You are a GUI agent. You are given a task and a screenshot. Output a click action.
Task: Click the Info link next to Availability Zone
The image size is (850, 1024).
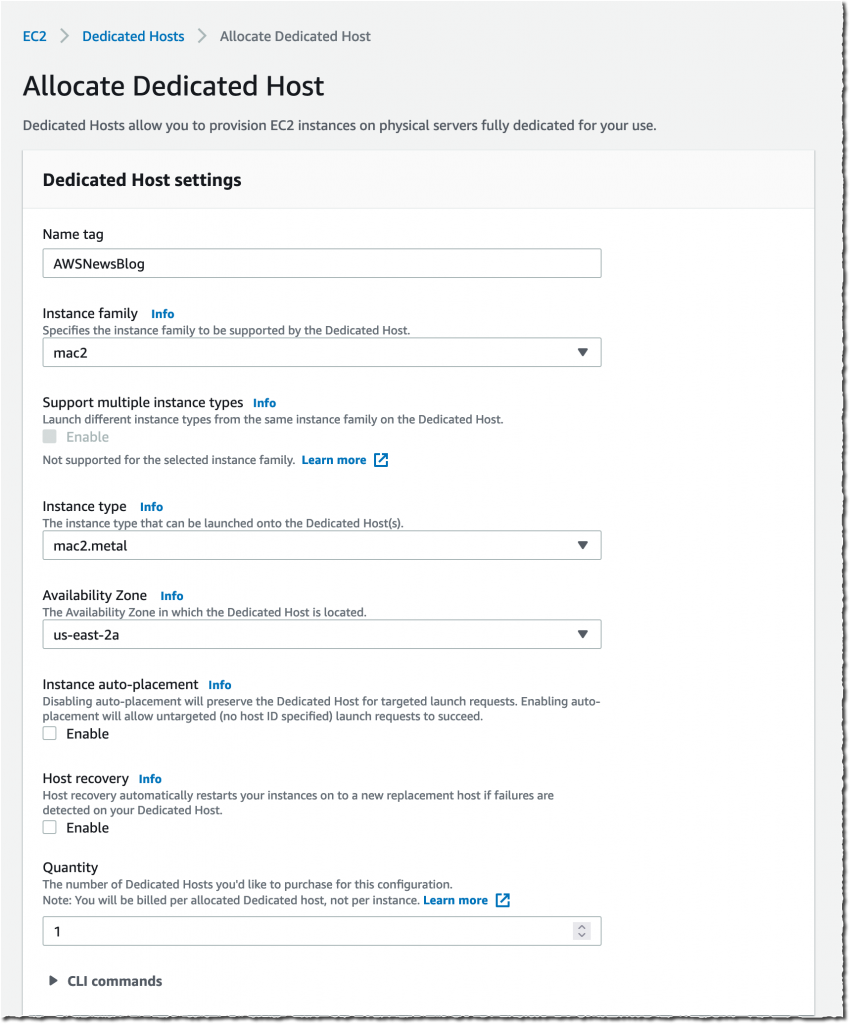pos(172,595)
